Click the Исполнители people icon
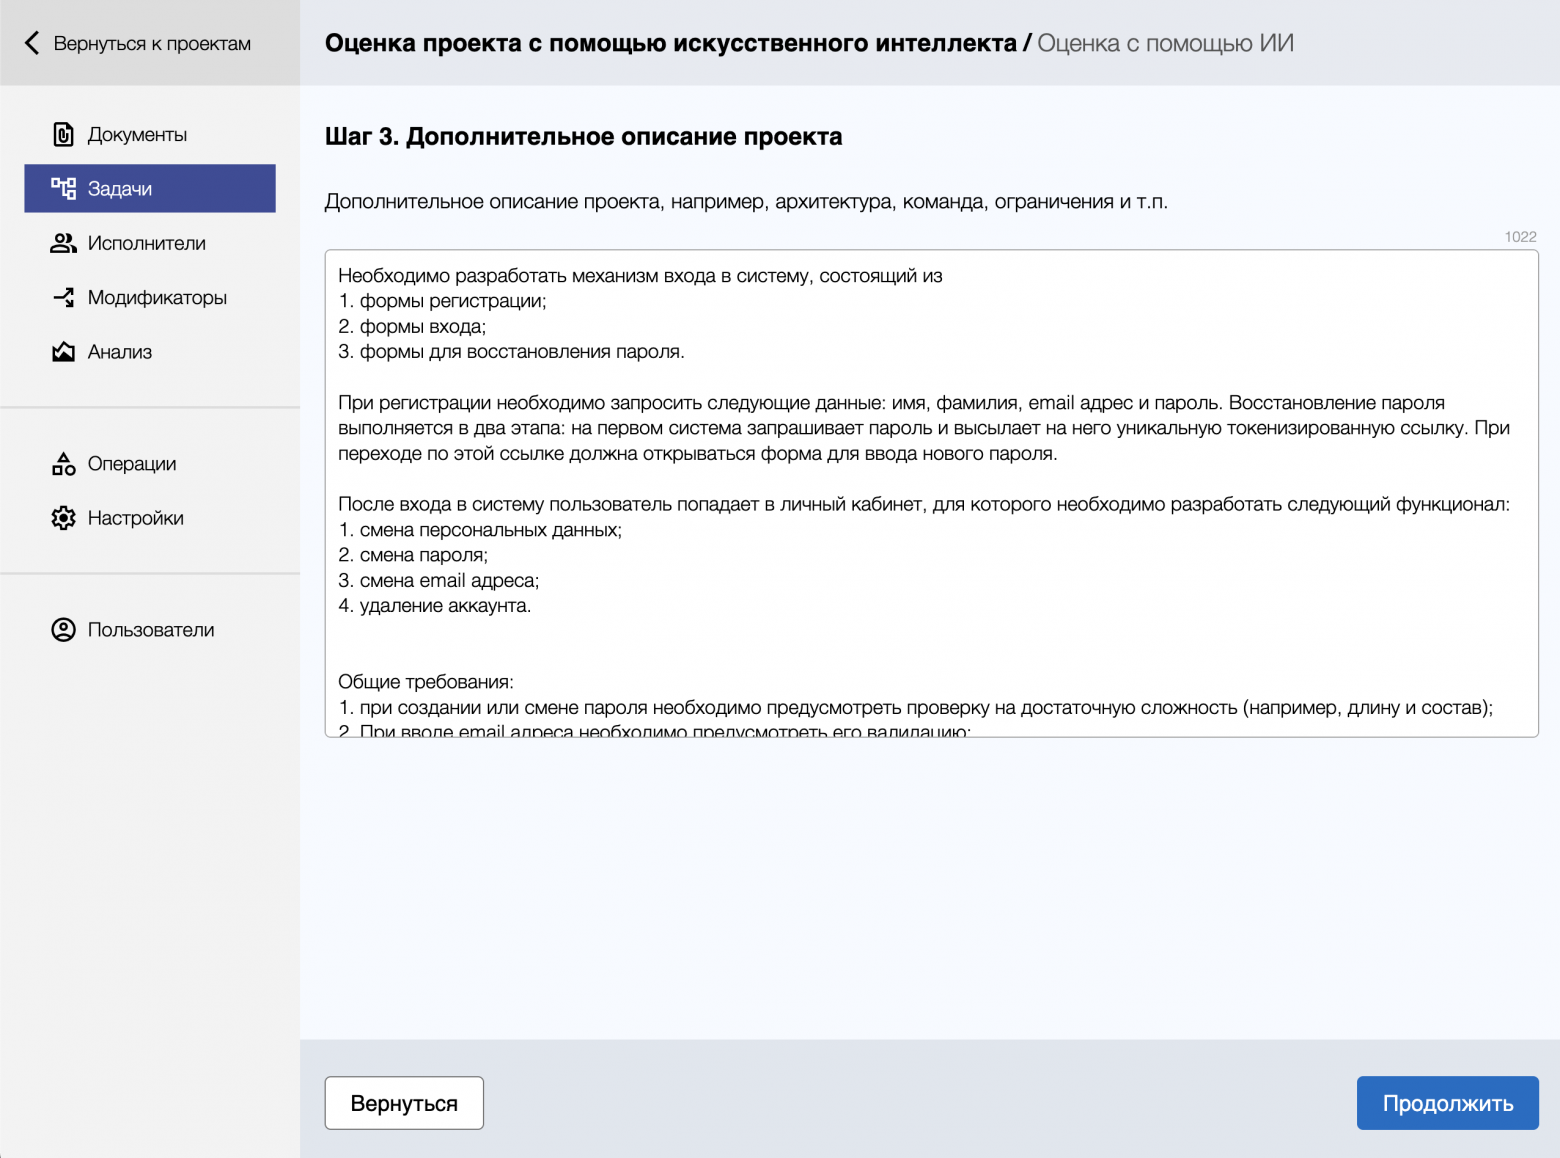1560x1158 pixels. click(63, 243)
